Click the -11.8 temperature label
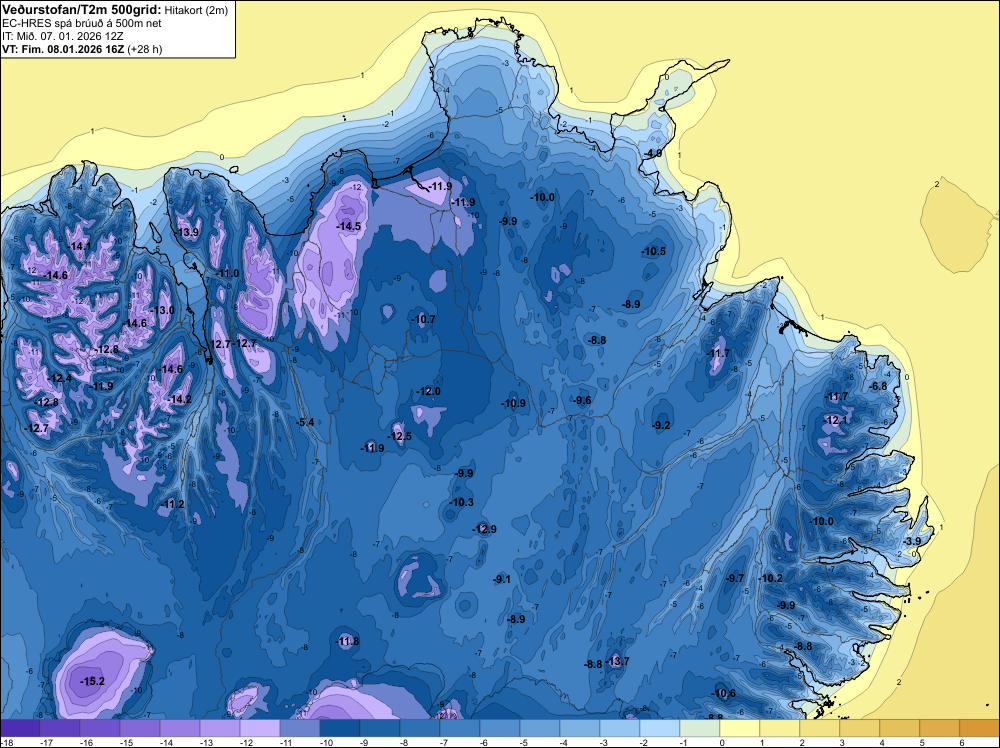Image resolution: width=1000 pixels, height=748 pixels. coord(348,642)
